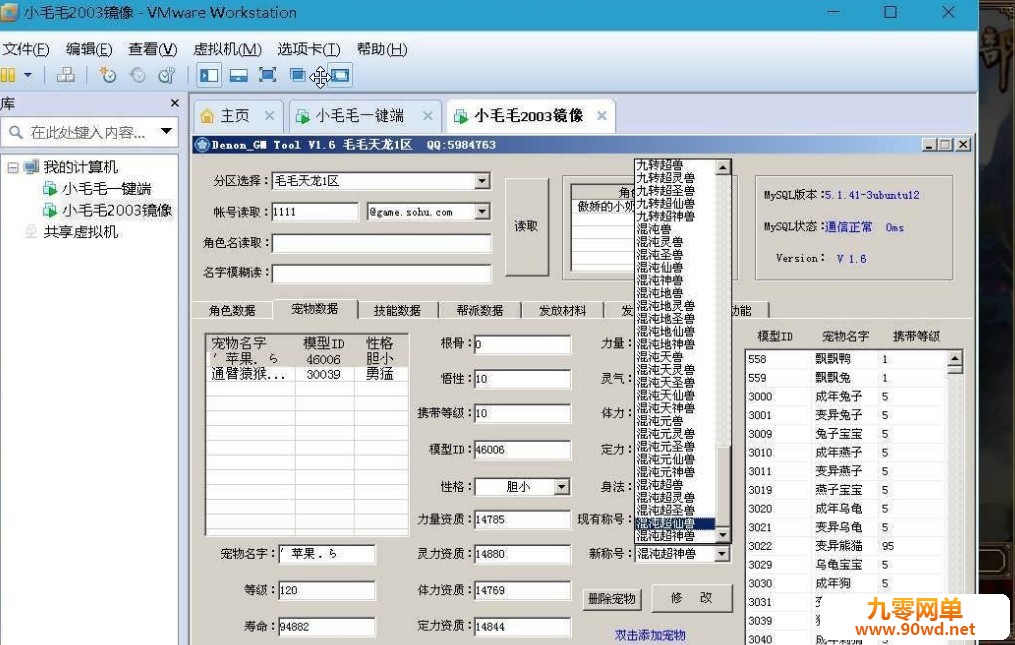
Task: Select 小毛毛一键端 in the library tree
Action: tap(106, 188)
